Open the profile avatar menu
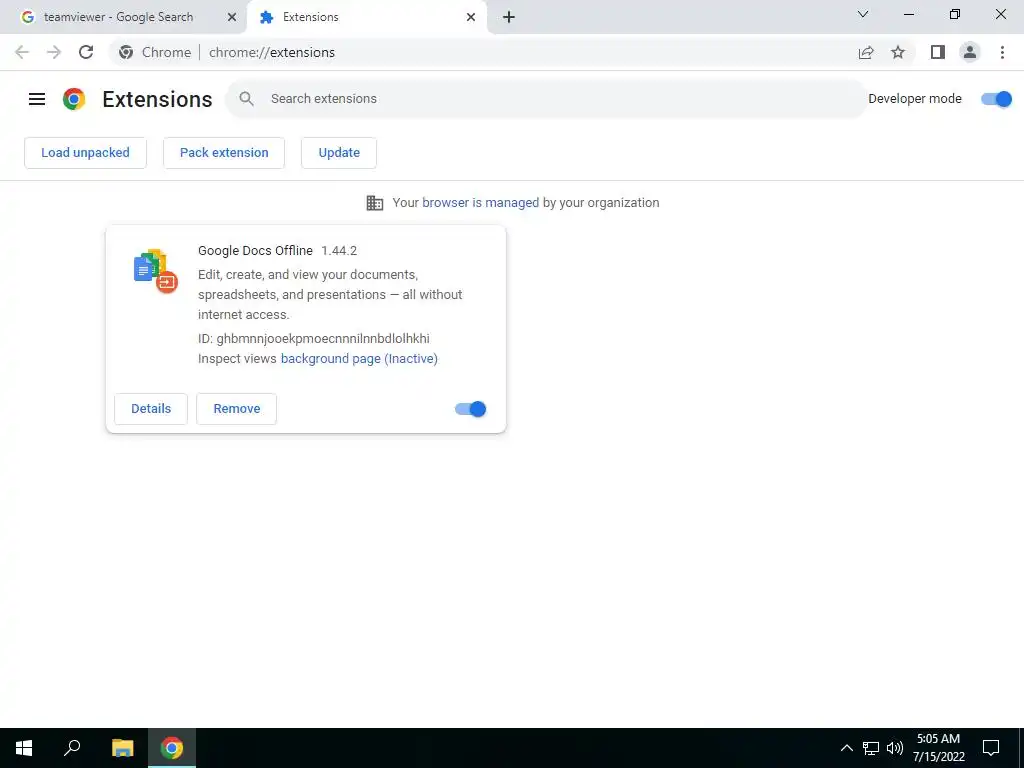The width and height of the screenshot is (1024, 768). (x=970, y=52)
